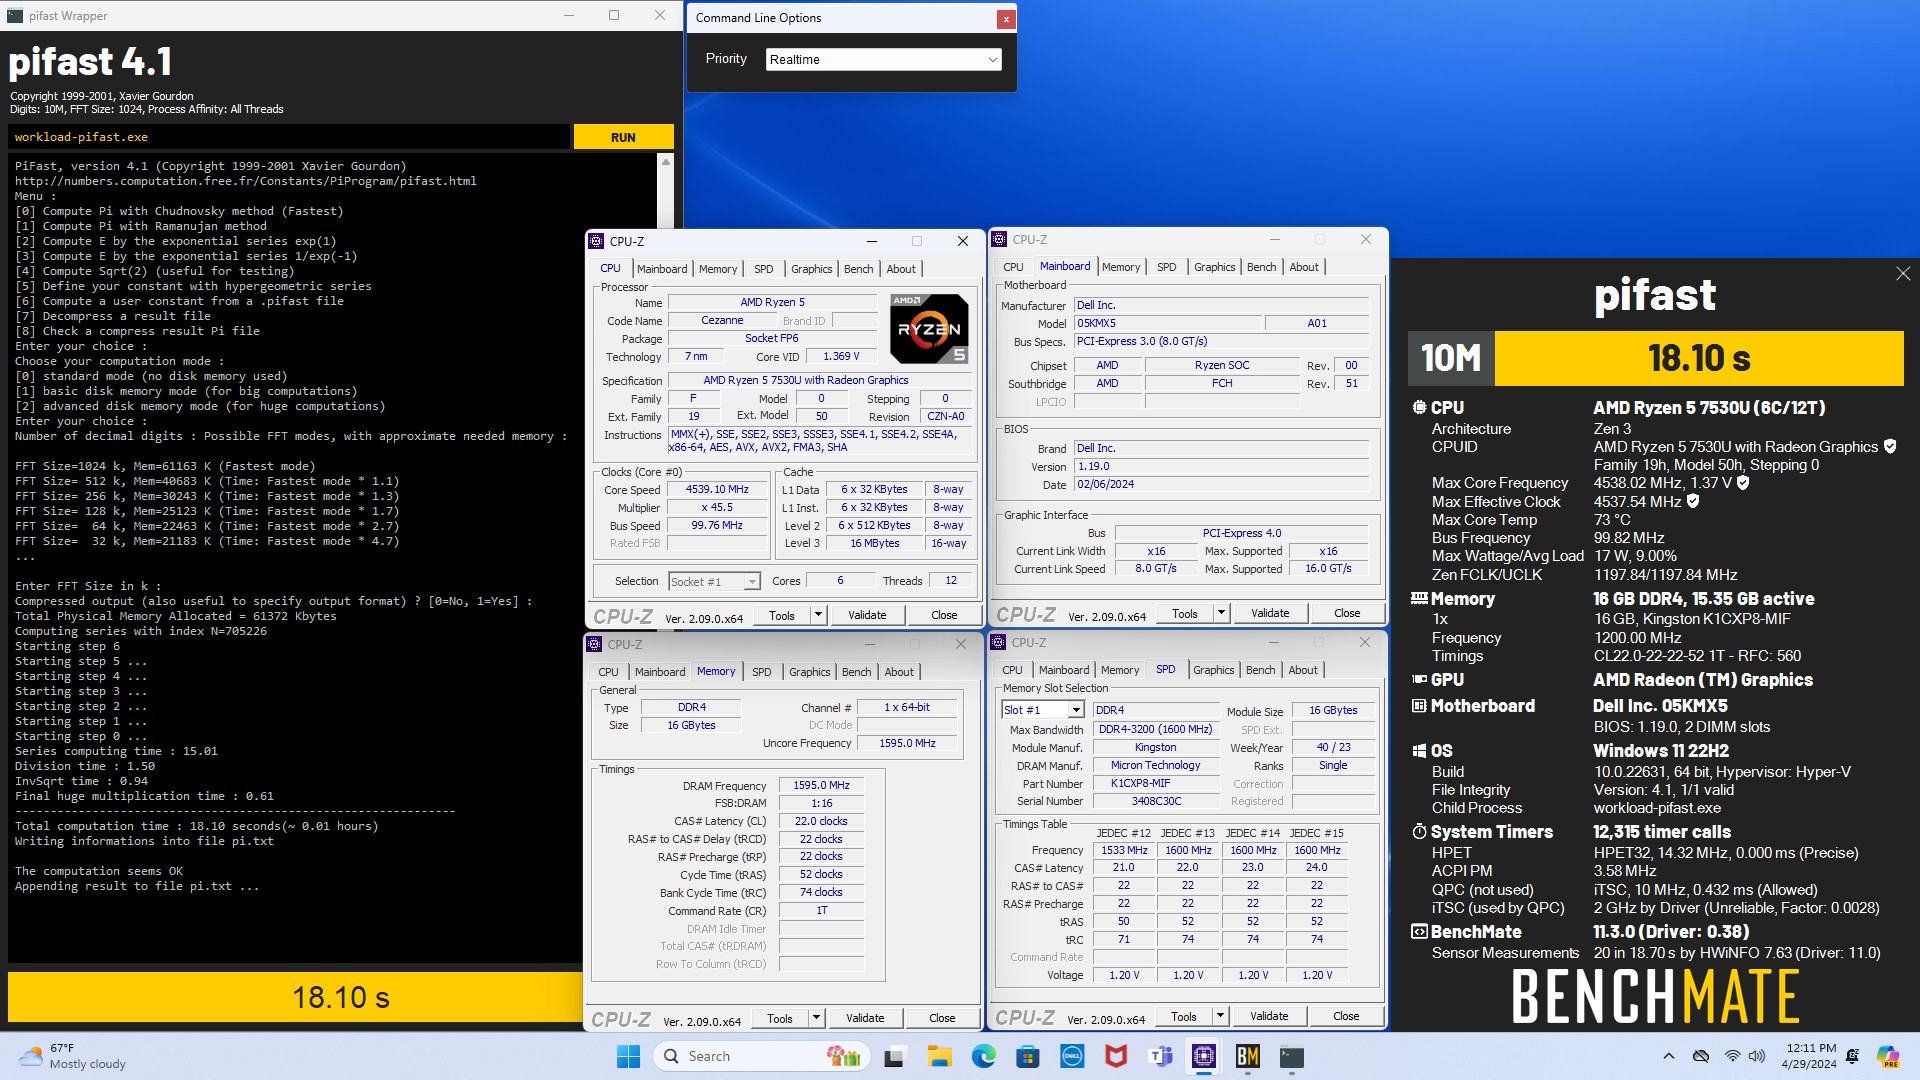This screenshot has height=1080, width=1920.
Task: Open File Explorer from the taskbar
Action: (939, 1056)
